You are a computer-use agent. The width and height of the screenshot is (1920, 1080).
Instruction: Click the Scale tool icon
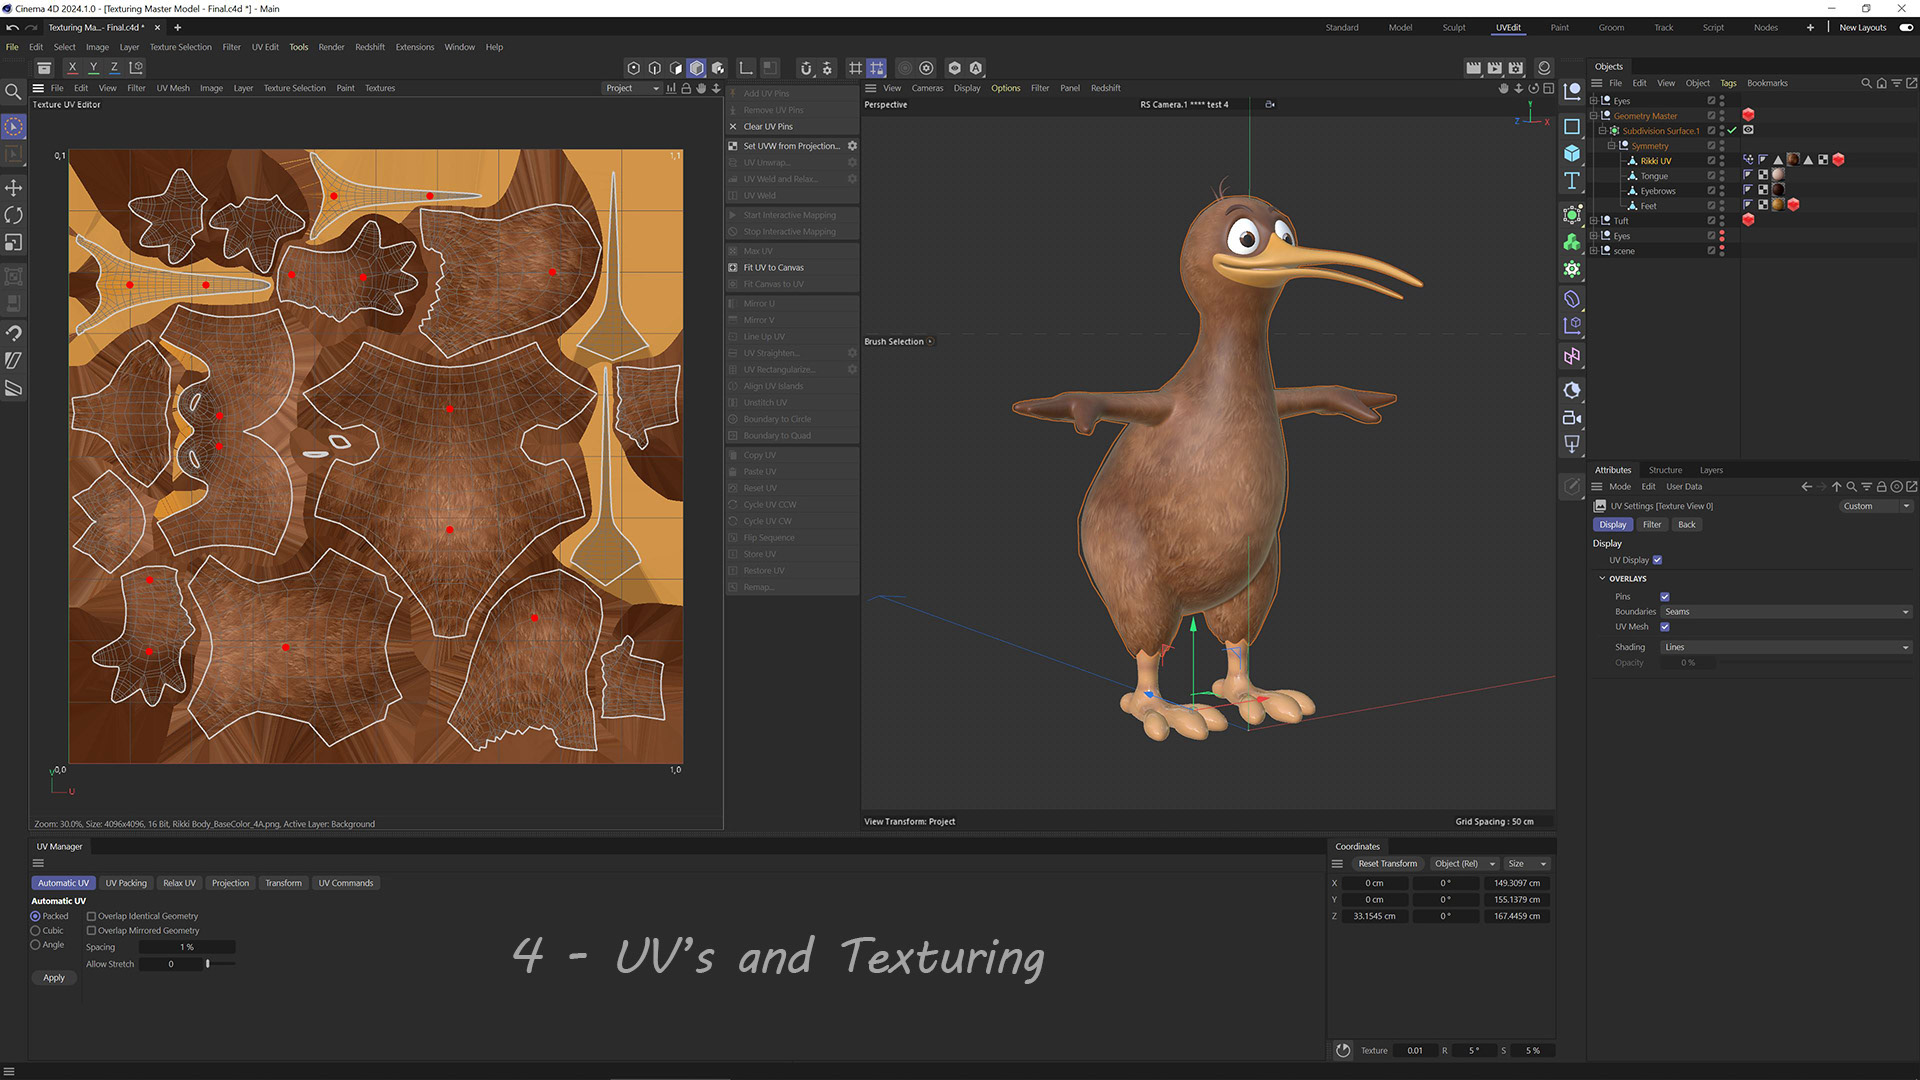[x=14, y=243]
